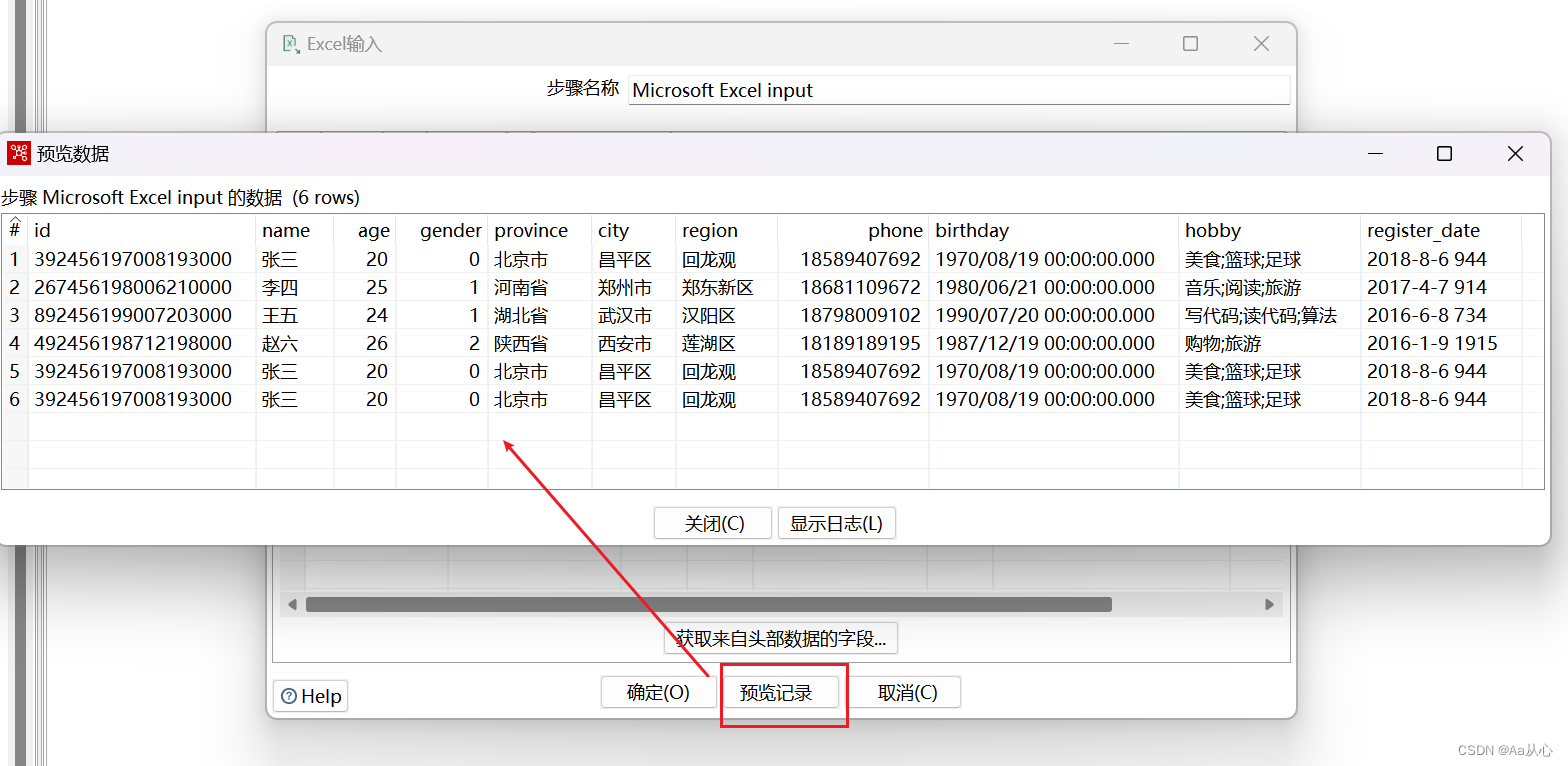Select phone cell 18798009102
The width and height of the screenshot is (1568, 766).
853,315
